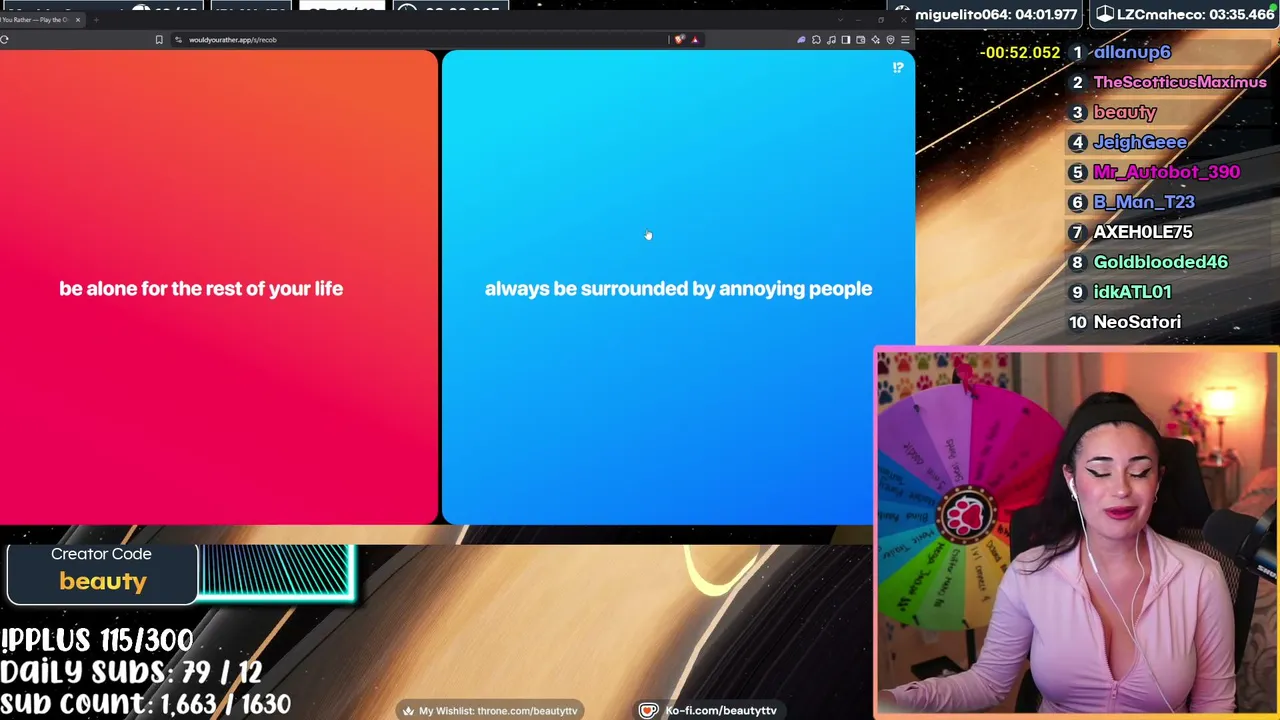Click leaderboard name Goldblooded46
Image resolution: width=1280 pixels, height=720 pixels.
click(1161, 262)
